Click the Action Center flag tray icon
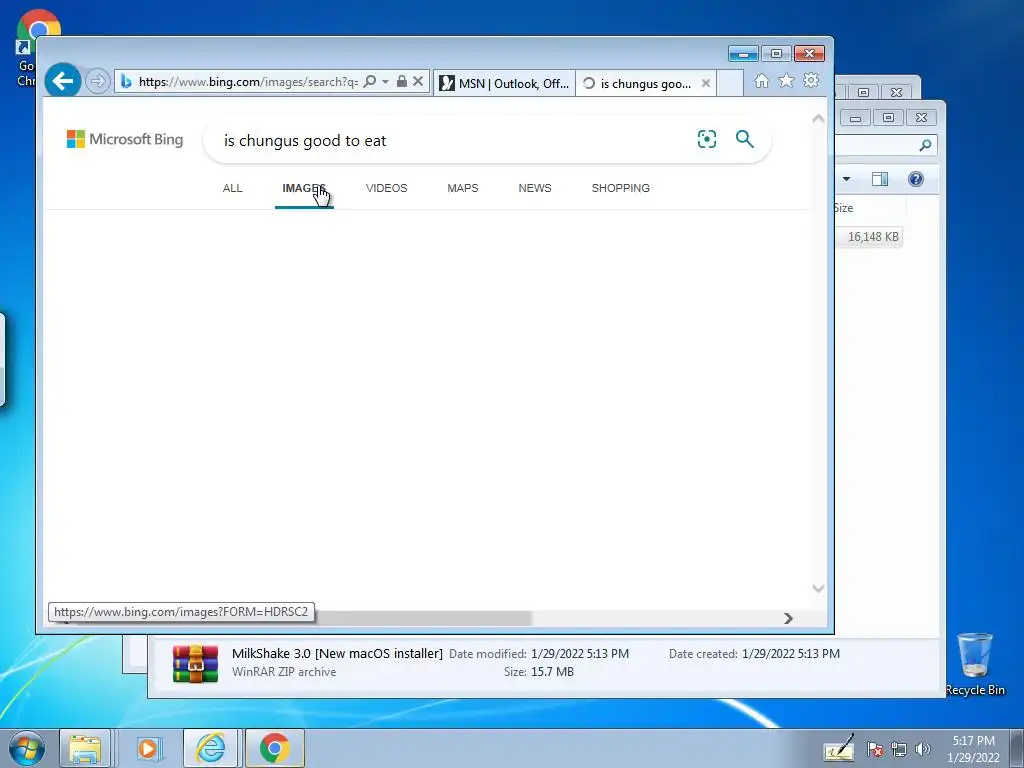1024x768 pixels. point(874,750)
